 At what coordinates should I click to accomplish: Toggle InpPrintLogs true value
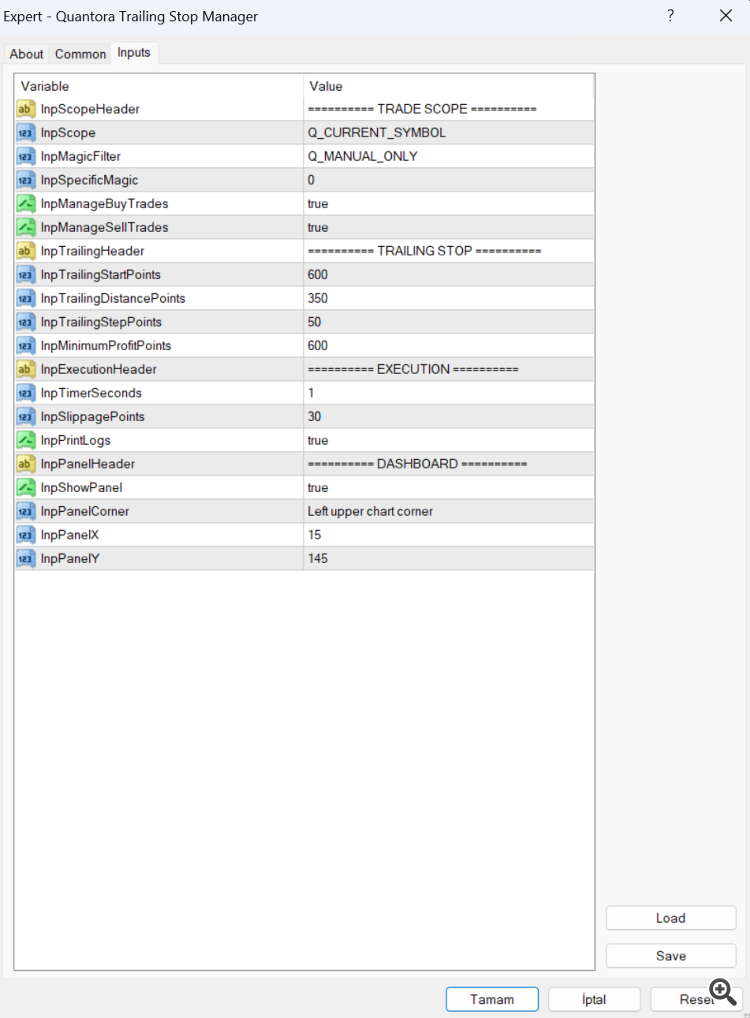tap(449, 440)
